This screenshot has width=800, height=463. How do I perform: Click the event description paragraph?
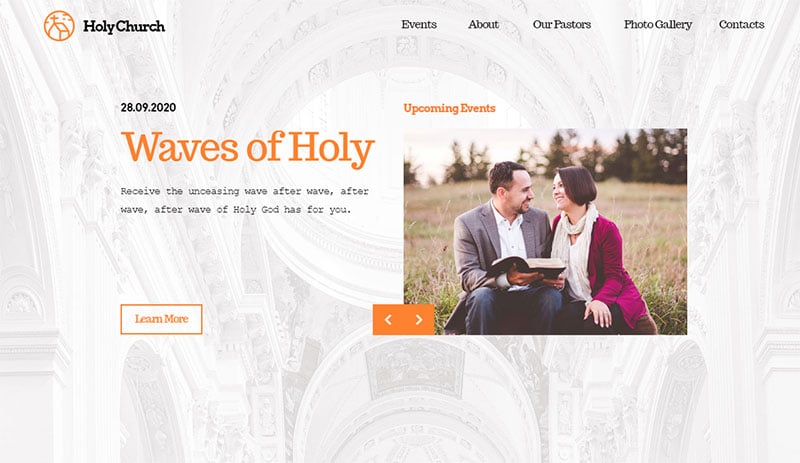[x=244, y=200]
